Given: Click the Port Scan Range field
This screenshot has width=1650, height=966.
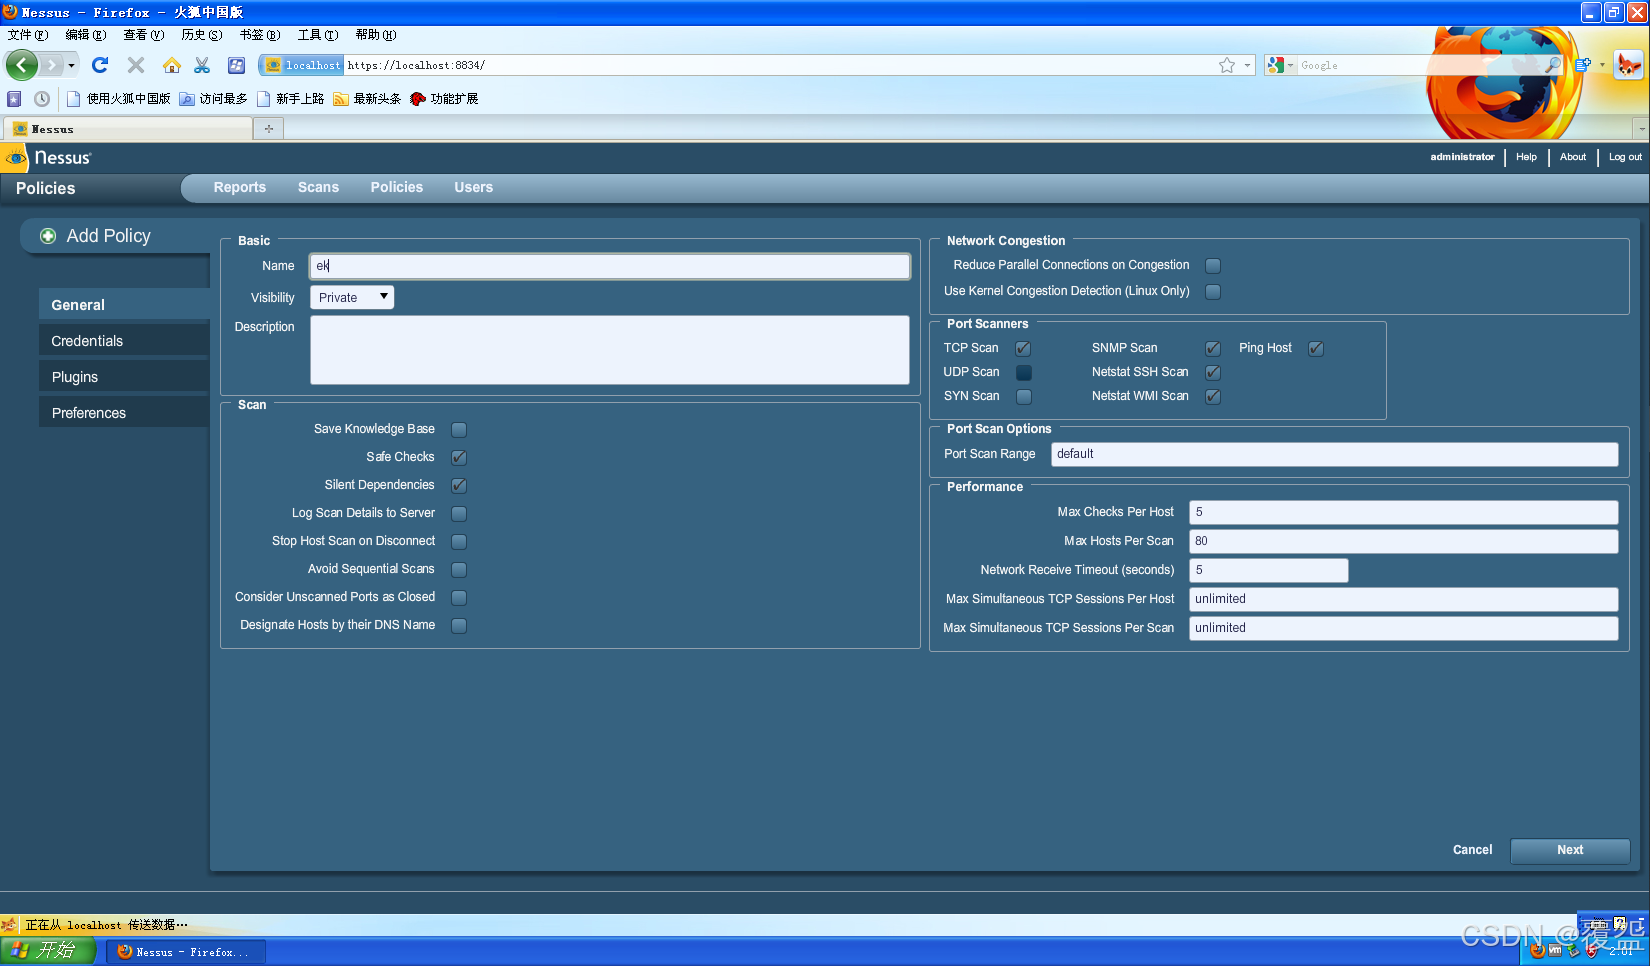Looking at the screenshot, I should [x=1334, y=454].
